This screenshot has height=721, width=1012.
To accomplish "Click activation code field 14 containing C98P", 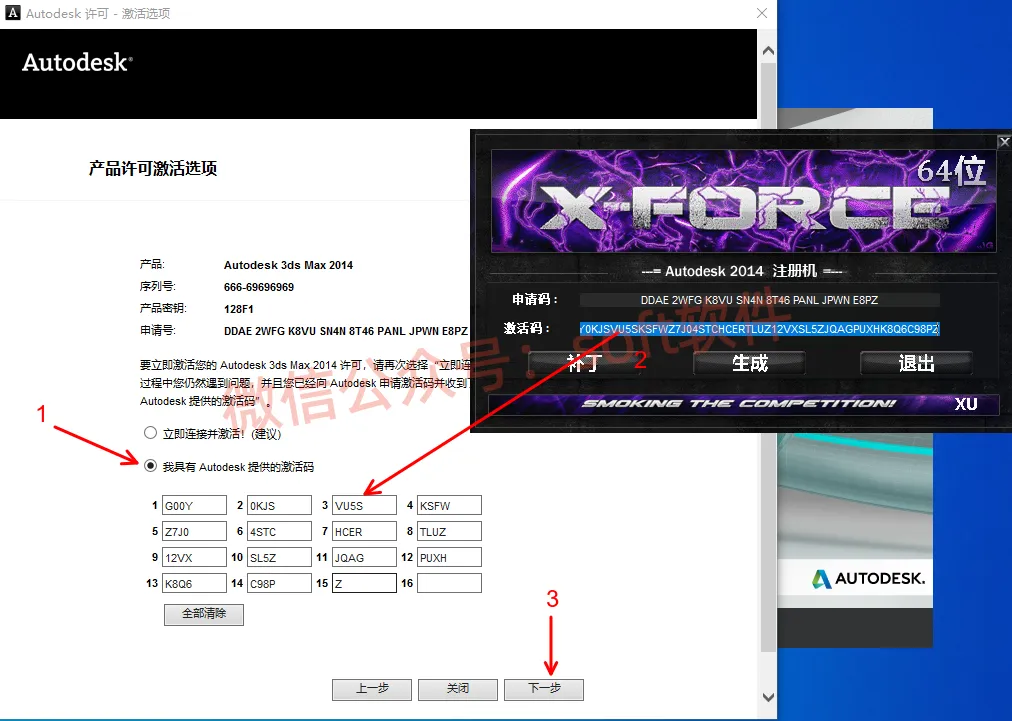I will 279,583.
